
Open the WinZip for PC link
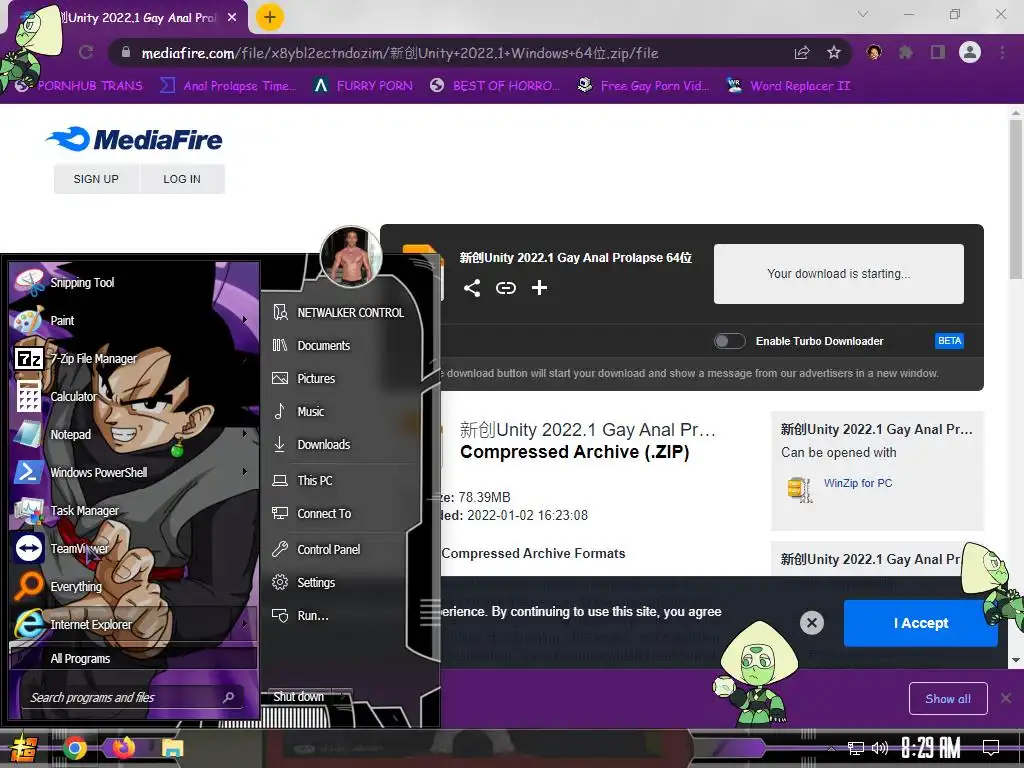coord(857,483)
